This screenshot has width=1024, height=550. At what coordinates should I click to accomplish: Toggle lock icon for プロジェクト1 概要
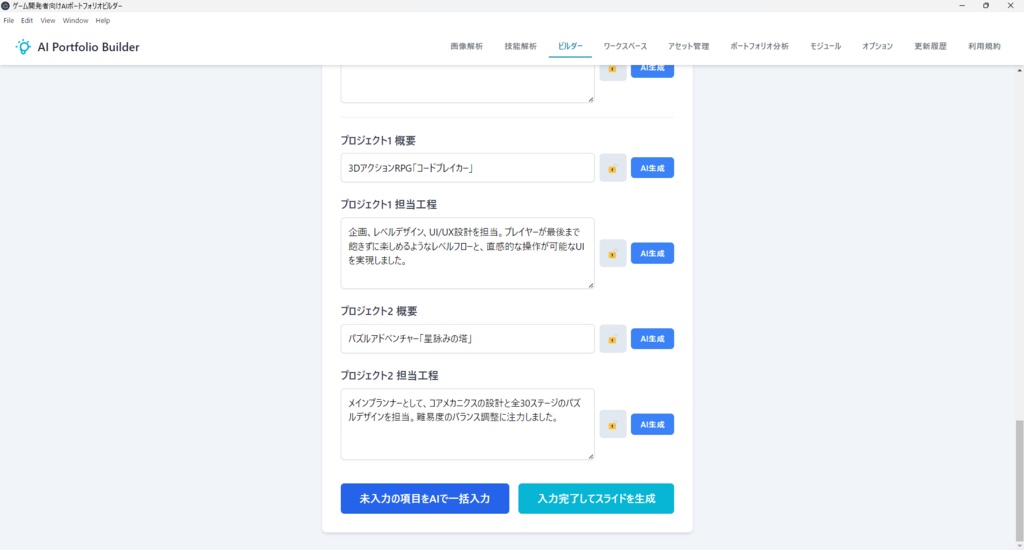click(613, 168)
